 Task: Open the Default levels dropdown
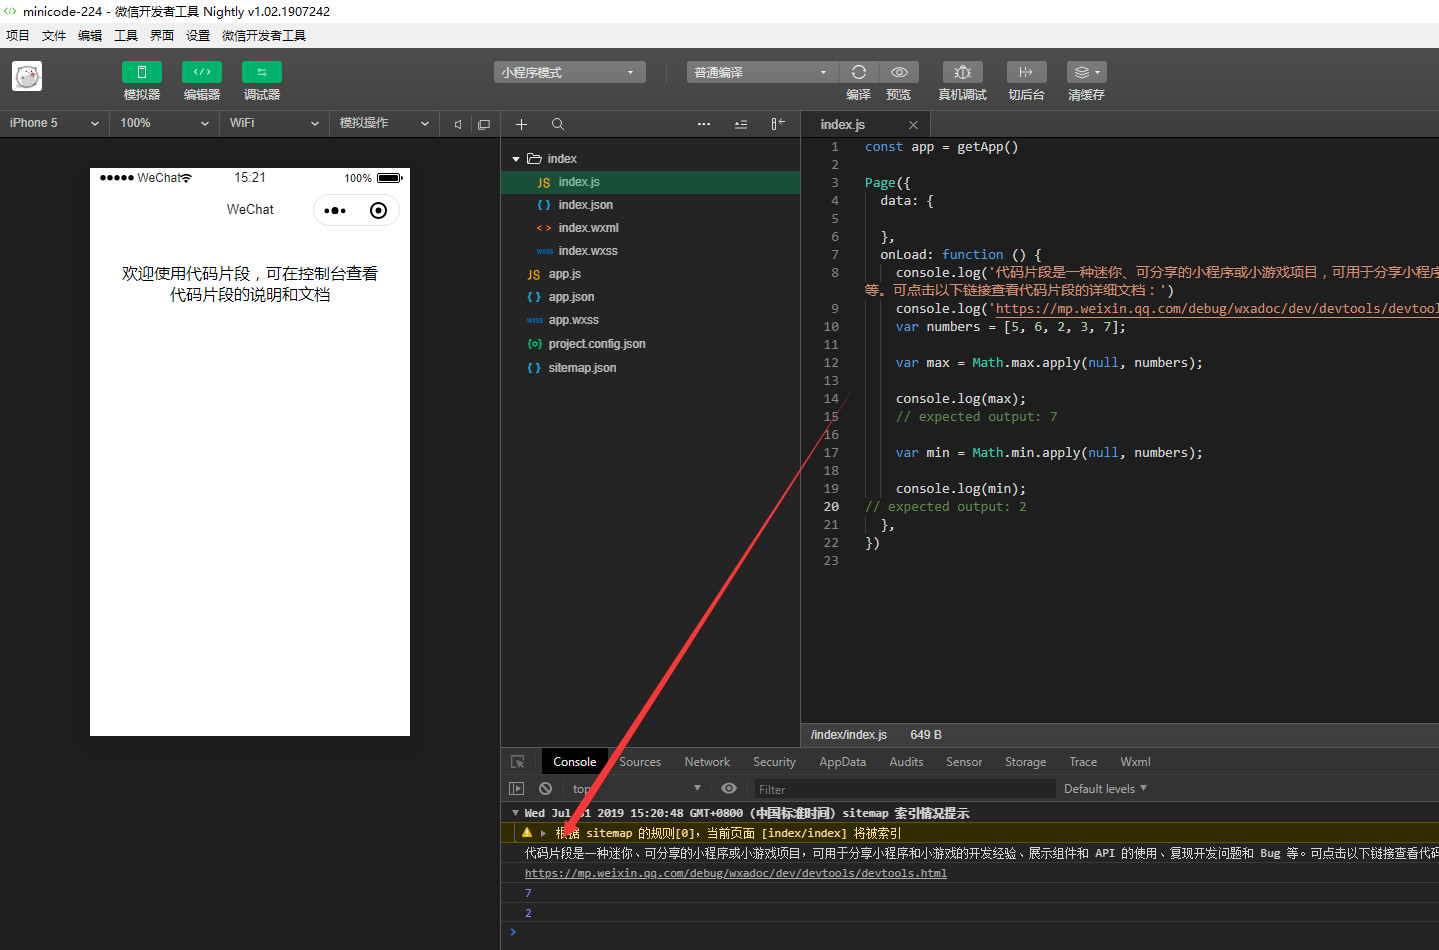coord(1105,789)
